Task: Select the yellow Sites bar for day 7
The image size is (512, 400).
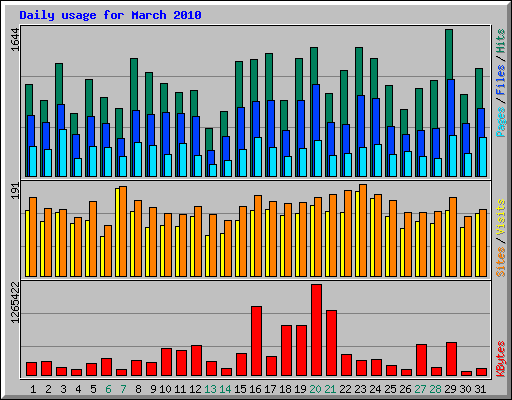Action: [x=117, y=232]
